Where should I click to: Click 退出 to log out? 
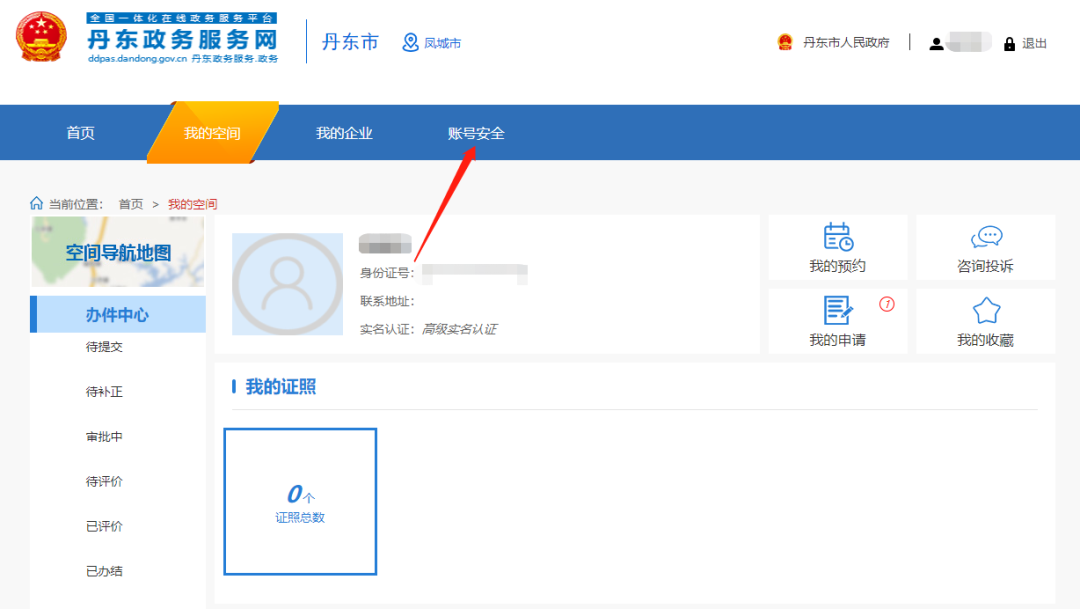[x=1033, y=43]
